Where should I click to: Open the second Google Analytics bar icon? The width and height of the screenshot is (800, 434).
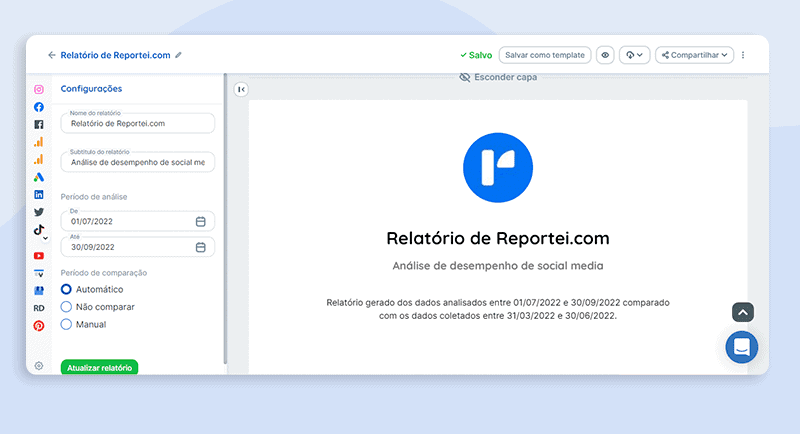coord(39,159)
